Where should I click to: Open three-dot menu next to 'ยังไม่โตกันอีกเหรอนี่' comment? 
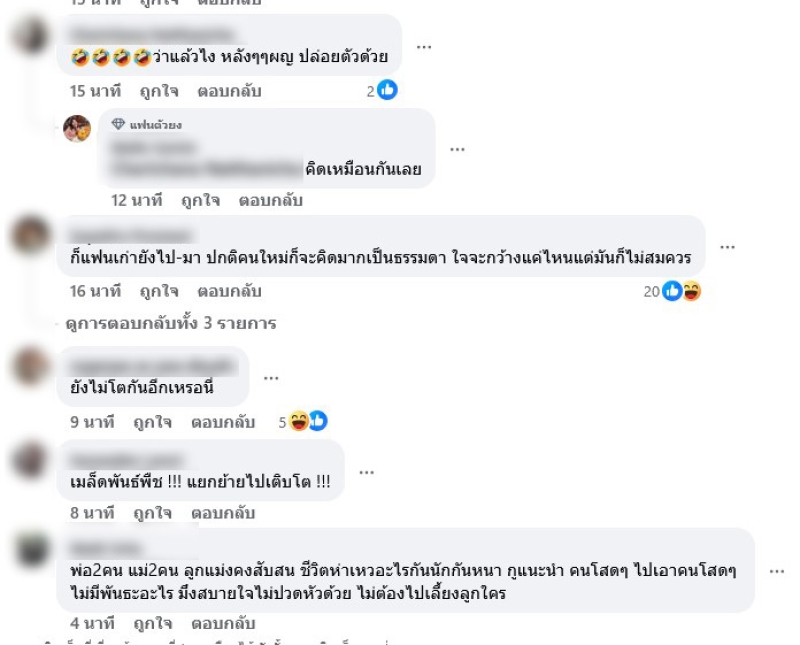271,378
